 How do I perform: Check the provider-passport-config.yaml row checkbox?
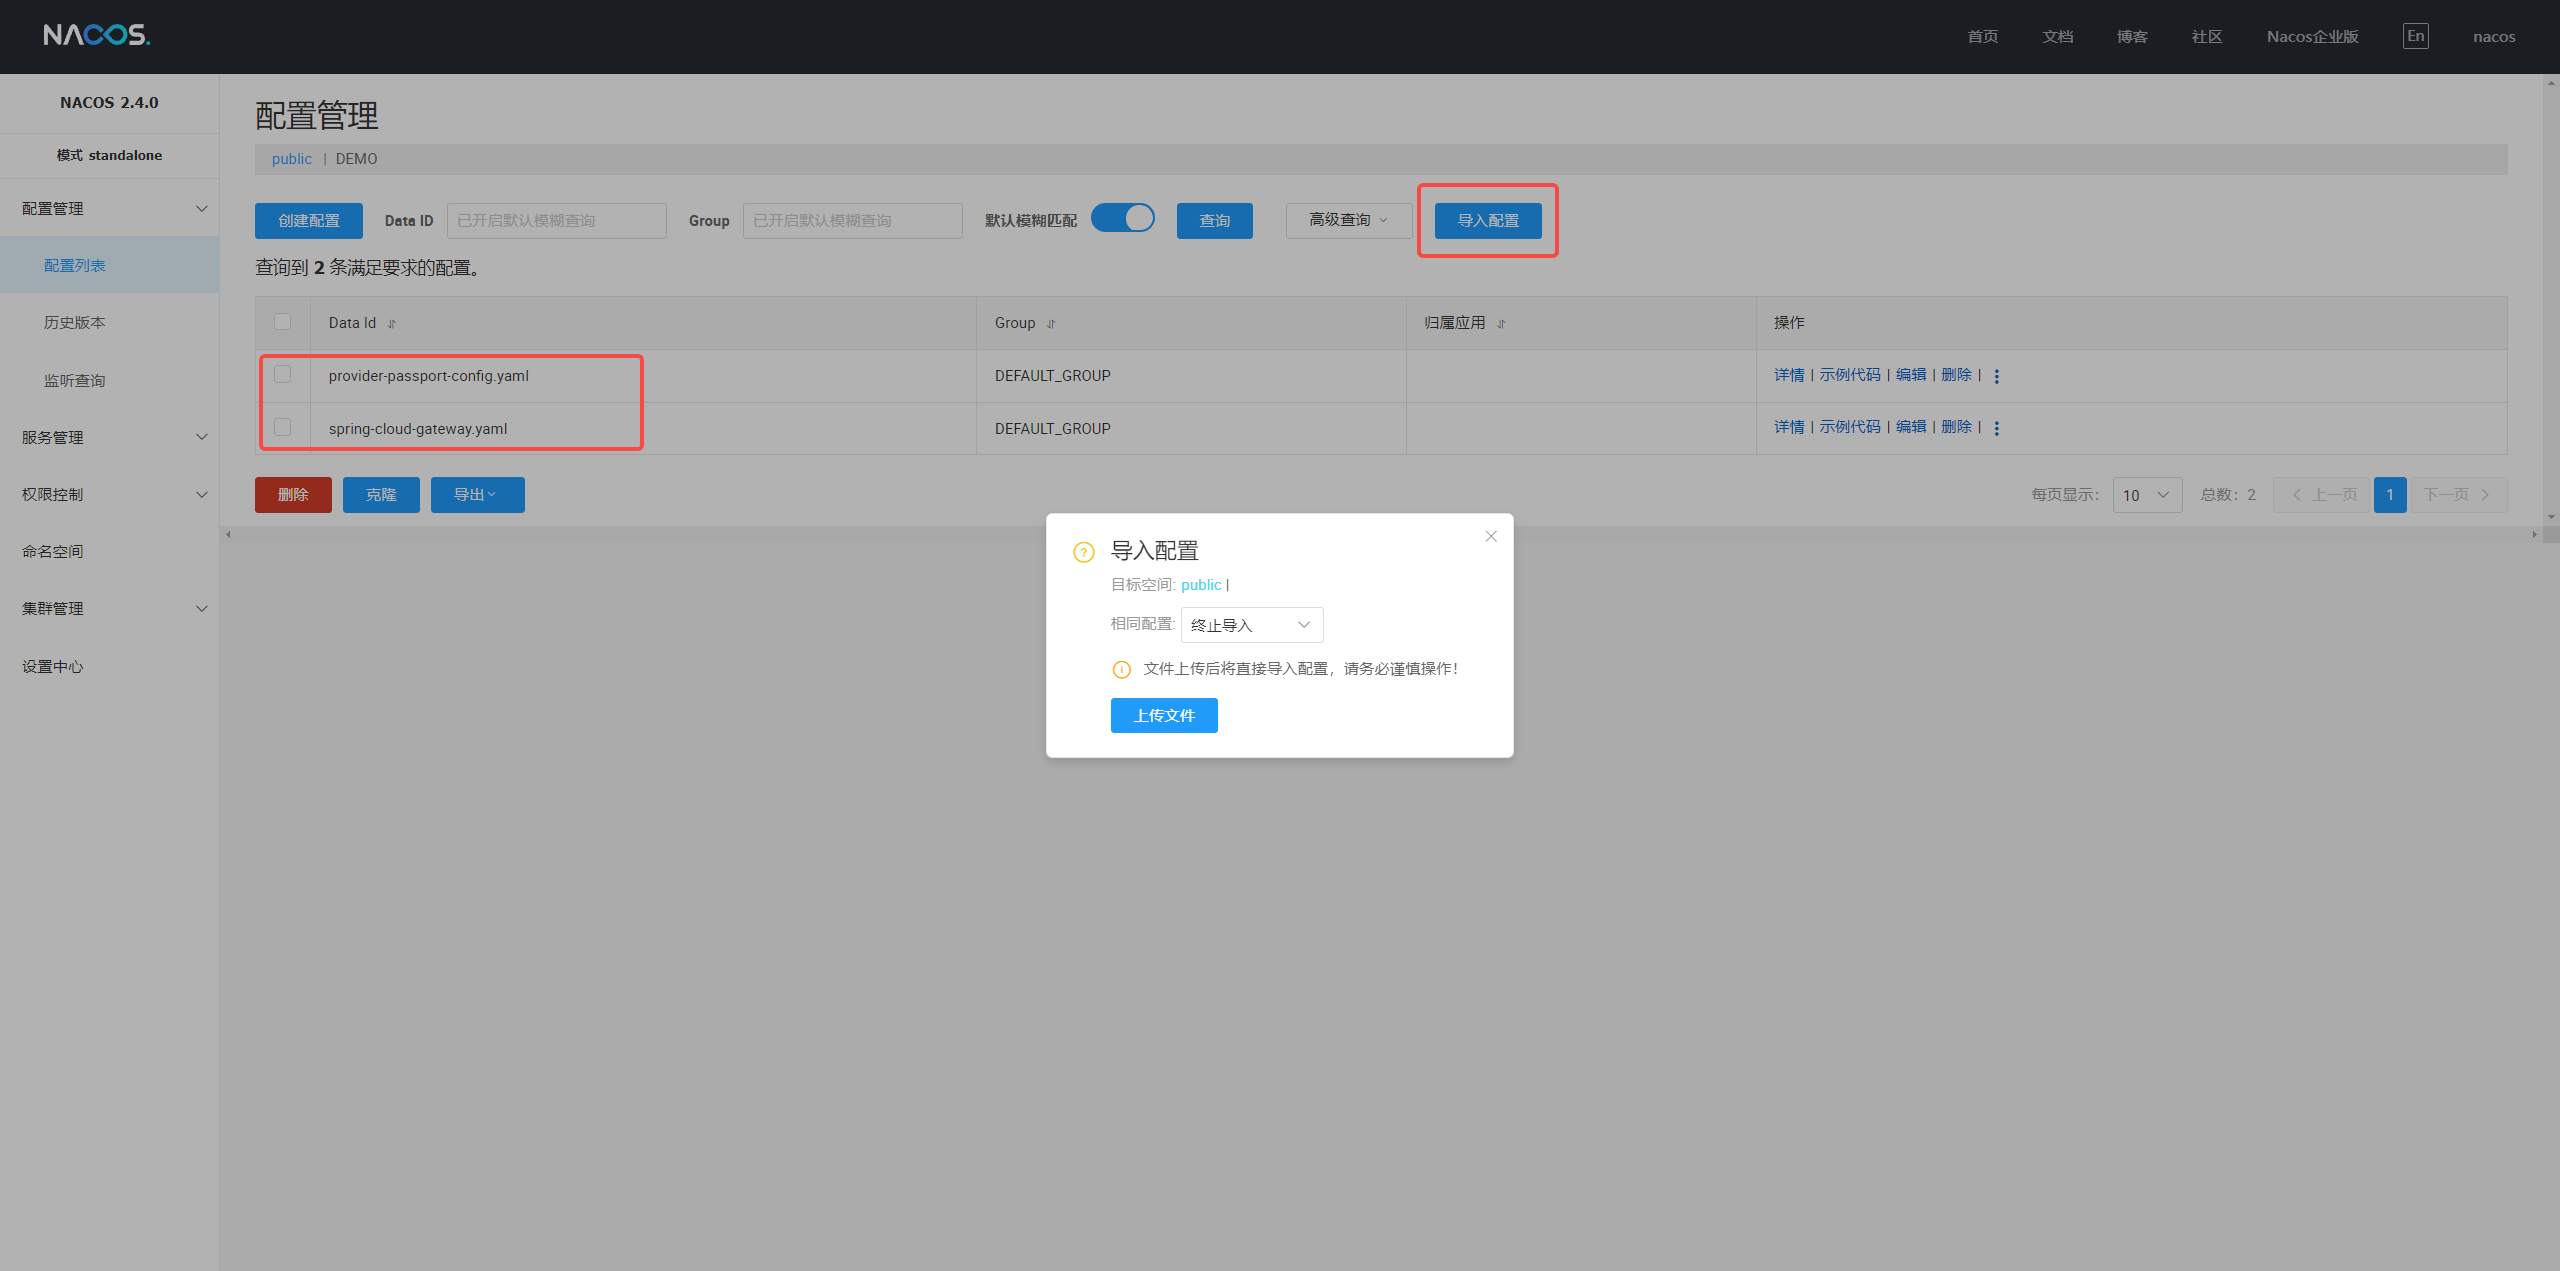(x=283, y=374)
